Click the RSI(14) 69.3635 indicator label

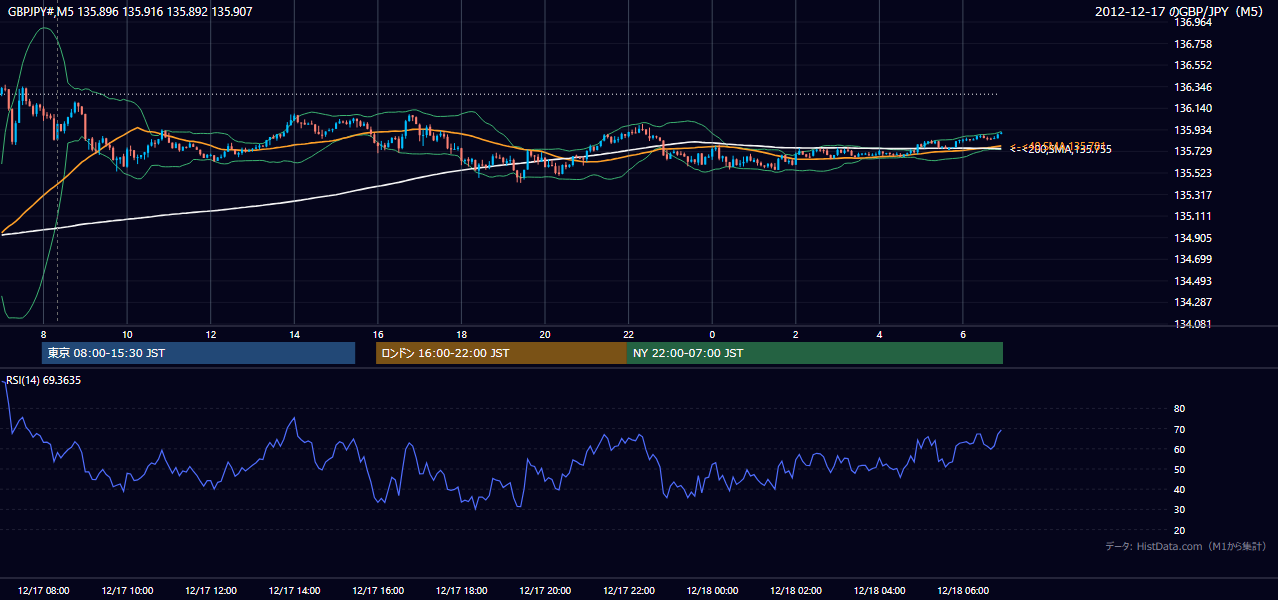[45, 380]
